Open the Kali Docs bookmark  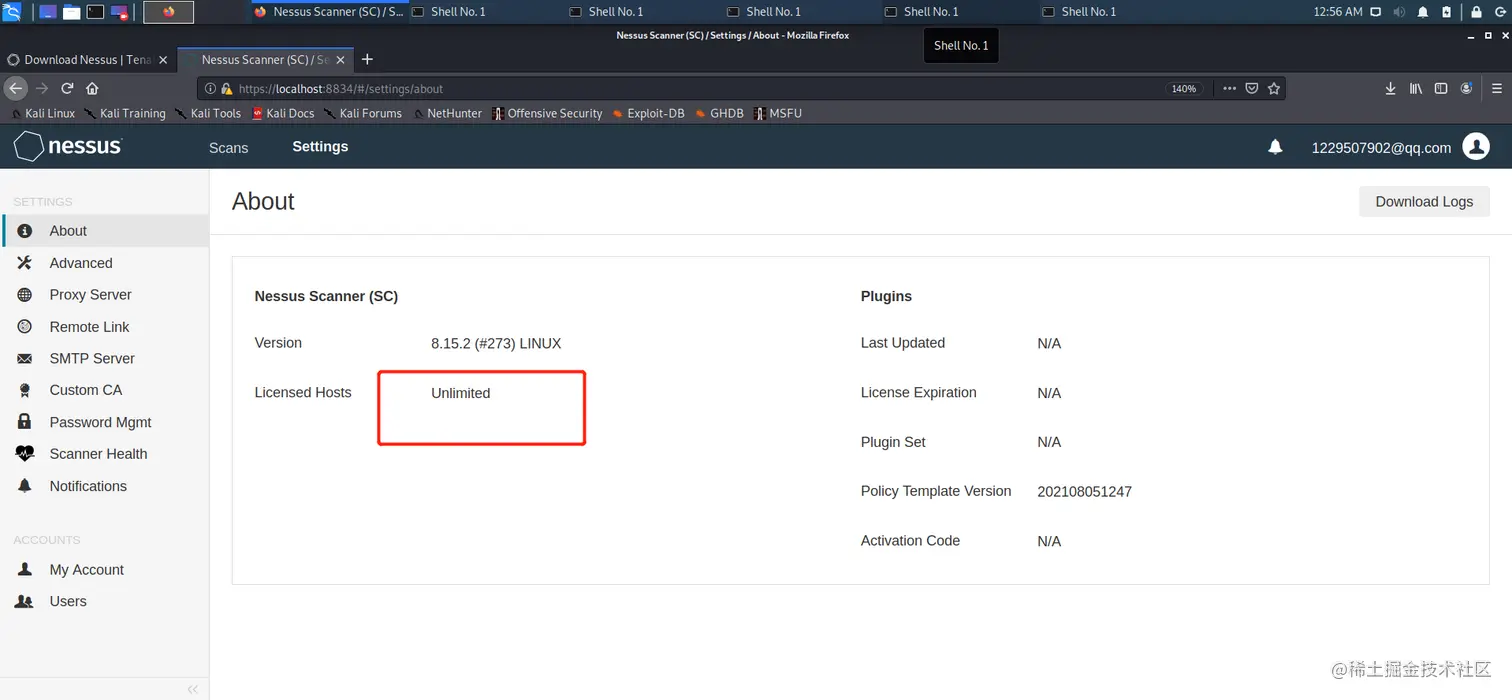tap(284, 113)
